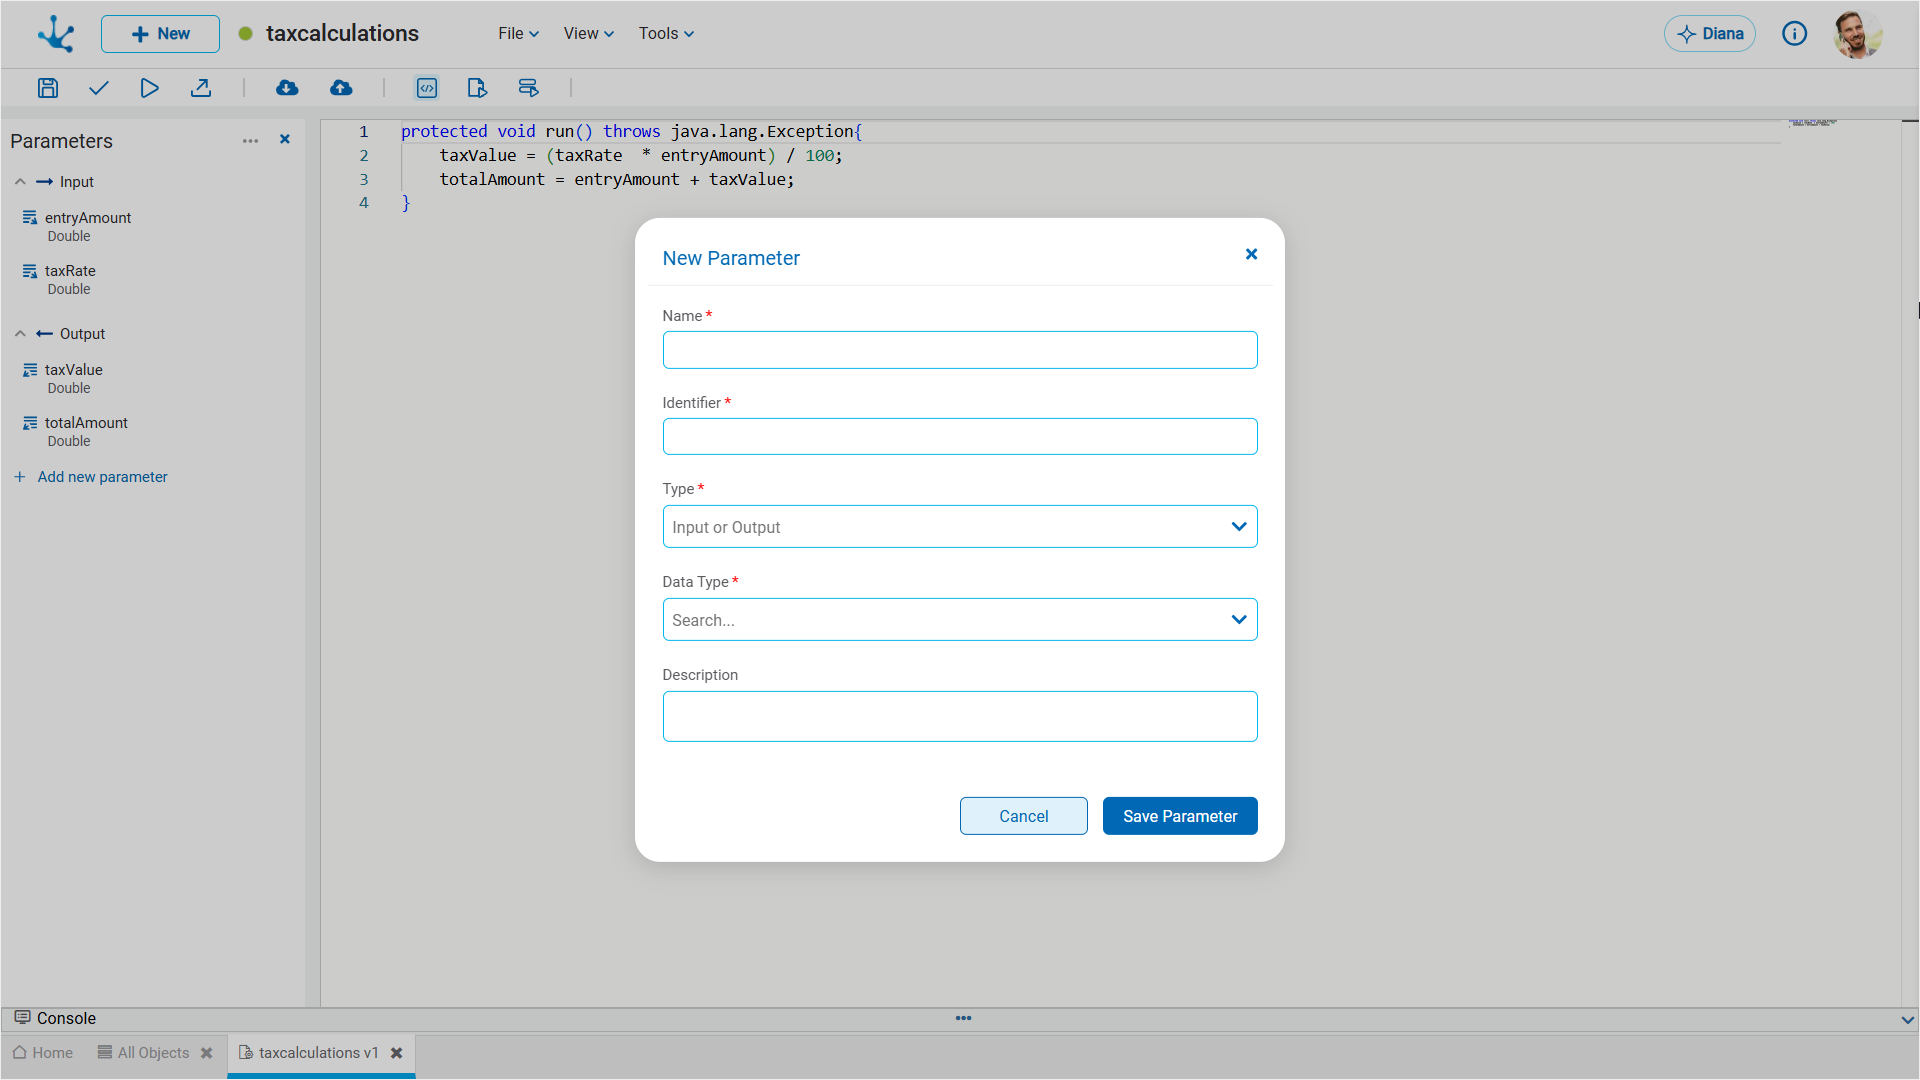Click the Save Parameter button

click(x=1179, y=816)
